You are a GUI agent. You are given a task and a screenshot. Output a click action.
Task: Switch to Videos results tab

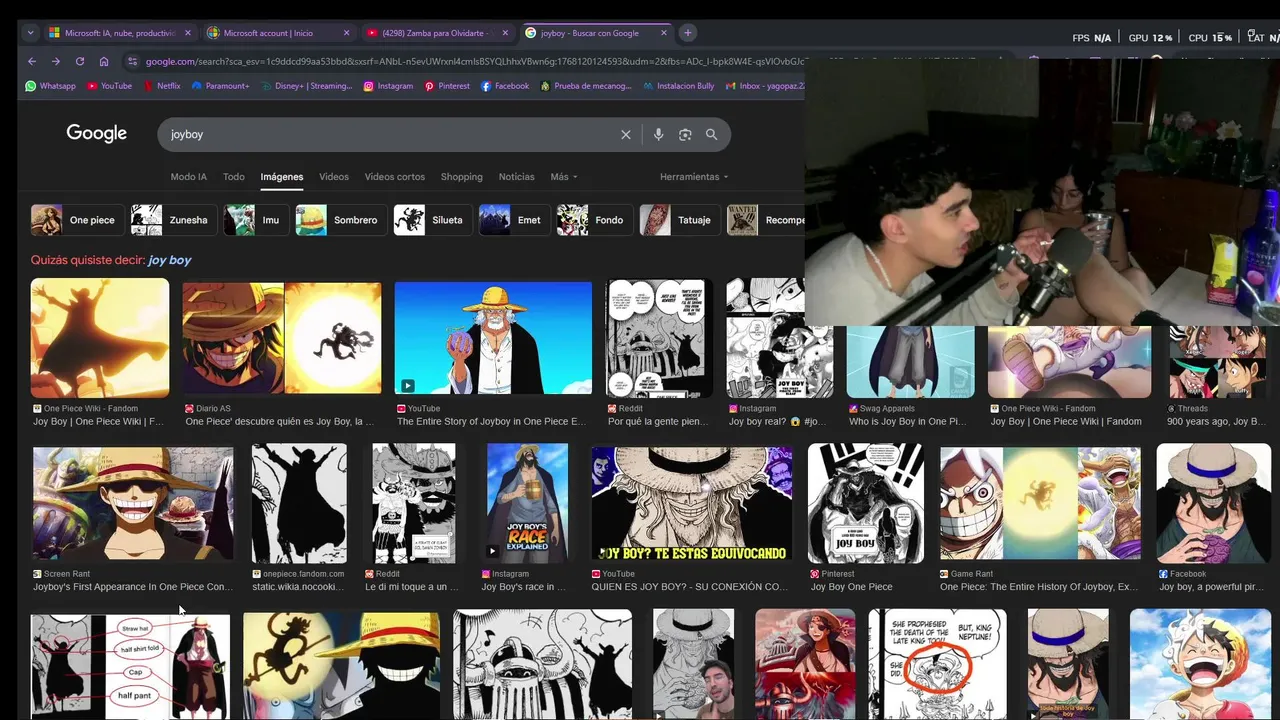334,177
